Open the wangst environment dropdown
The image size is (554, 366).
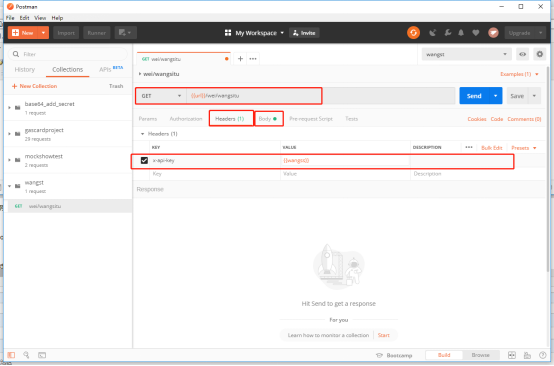pos(466,54)
